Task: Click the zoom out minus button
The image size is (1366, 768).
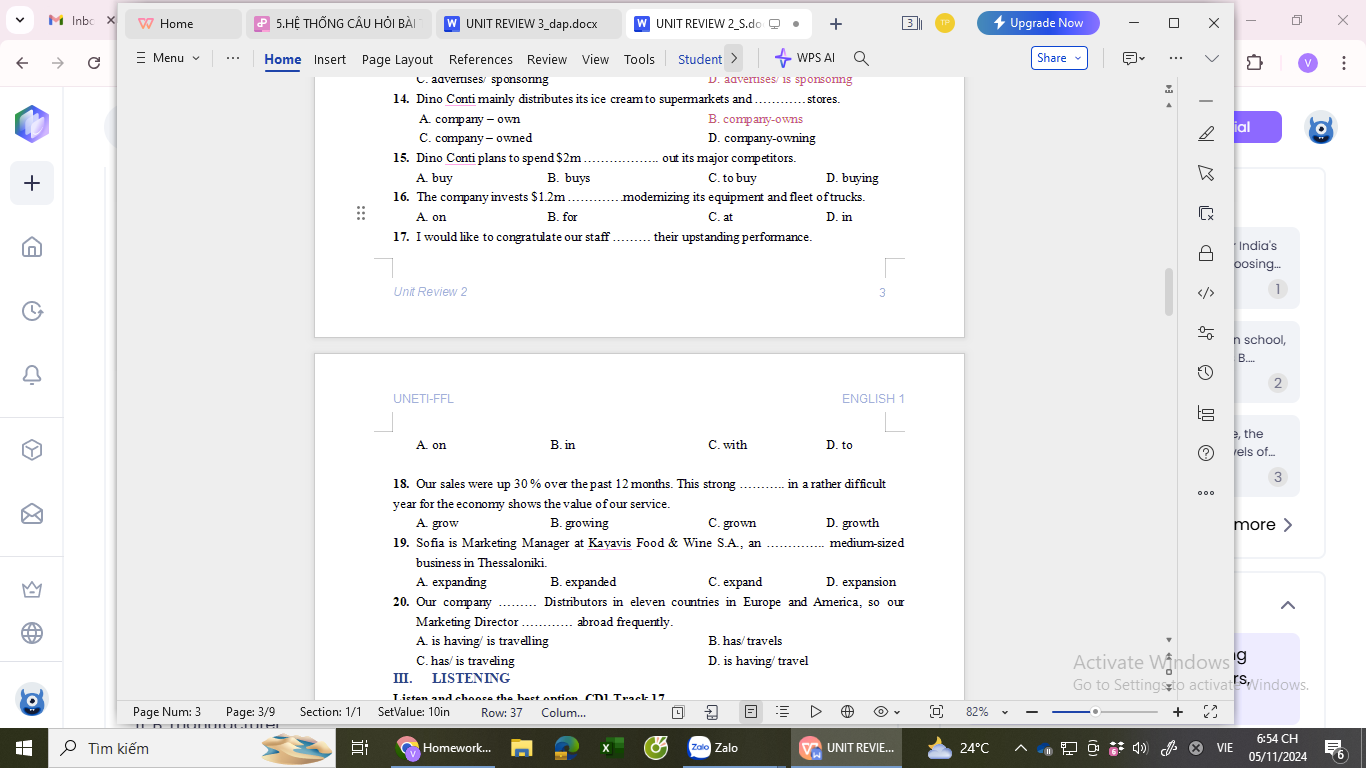Action: [x=1032, y=712]
